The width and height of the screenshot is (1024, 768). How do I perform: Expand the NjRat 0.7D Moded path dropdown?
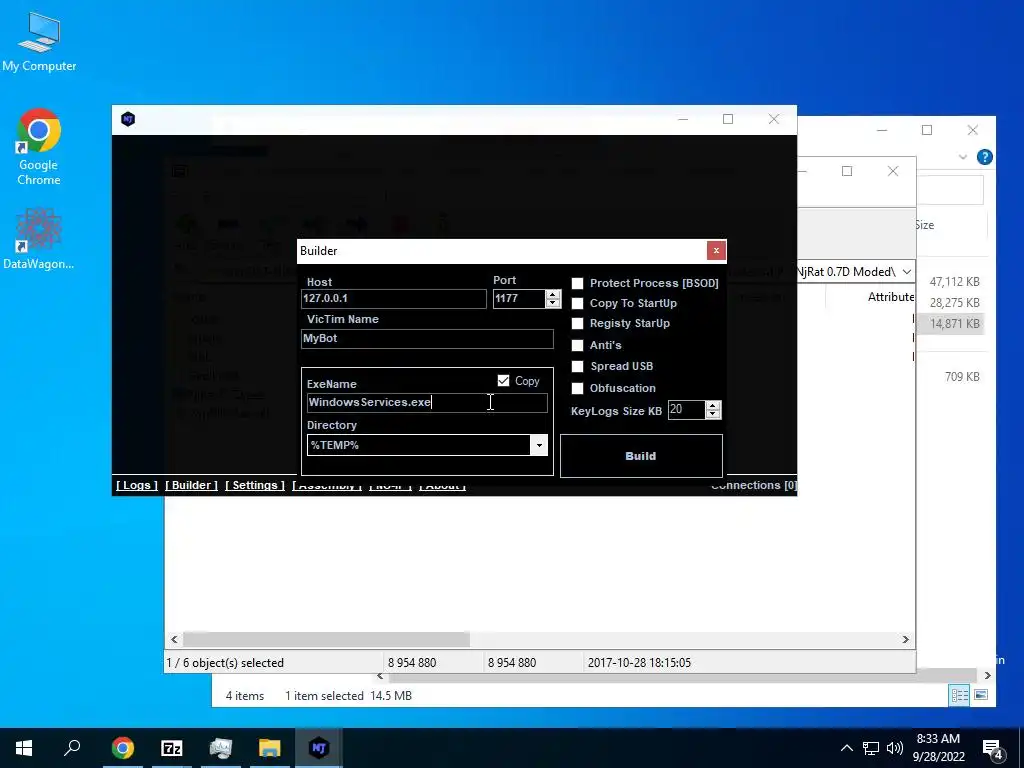(x=907, y=272)
